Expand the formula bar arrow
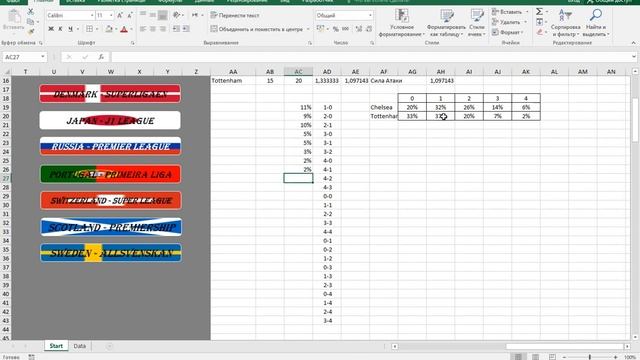 point(633,57)
